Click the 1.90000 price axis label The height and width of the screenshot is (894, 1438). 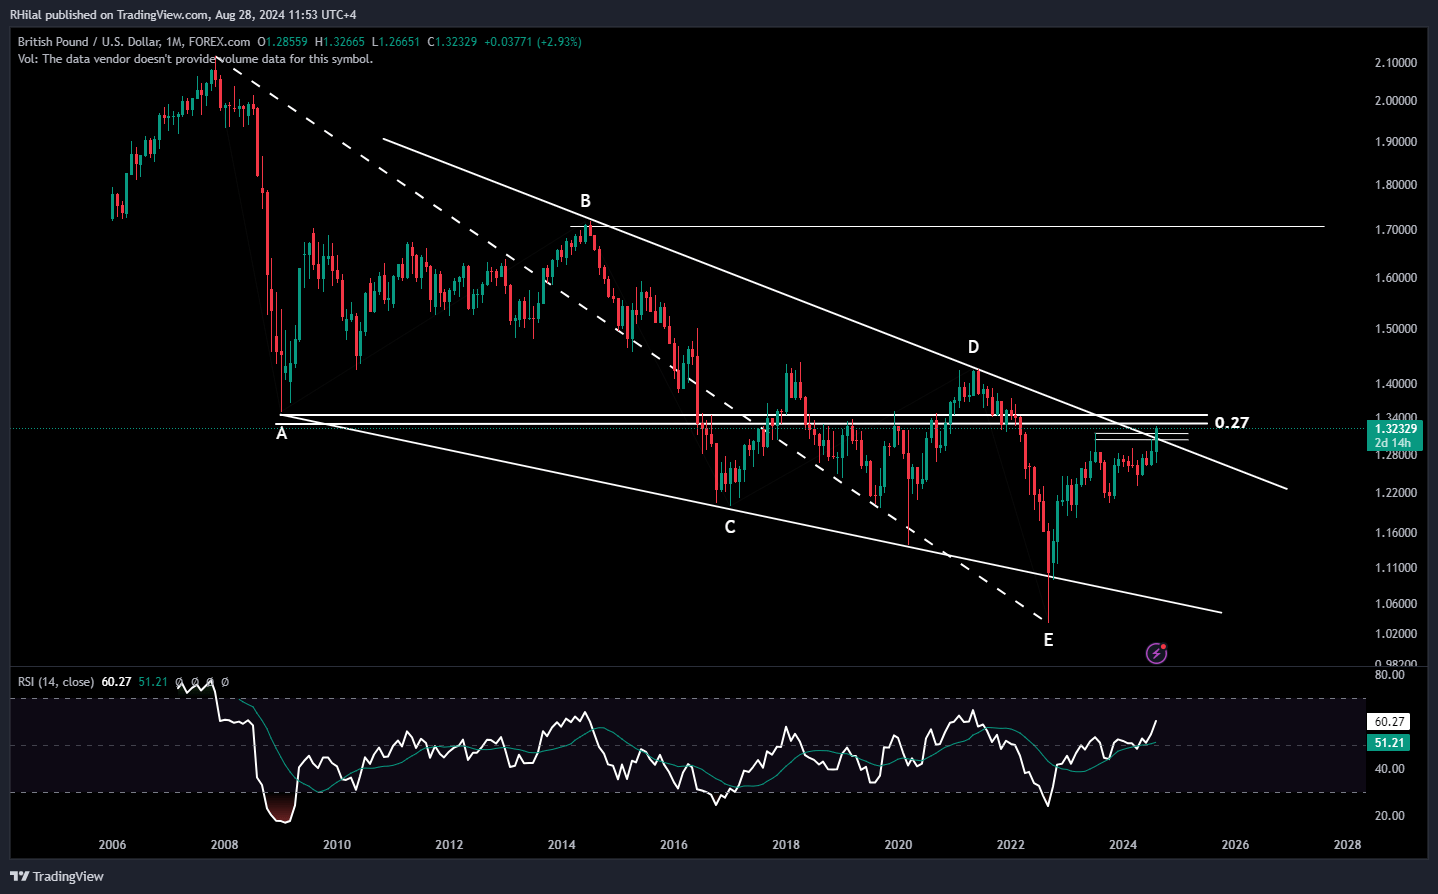coord(1396,142)
